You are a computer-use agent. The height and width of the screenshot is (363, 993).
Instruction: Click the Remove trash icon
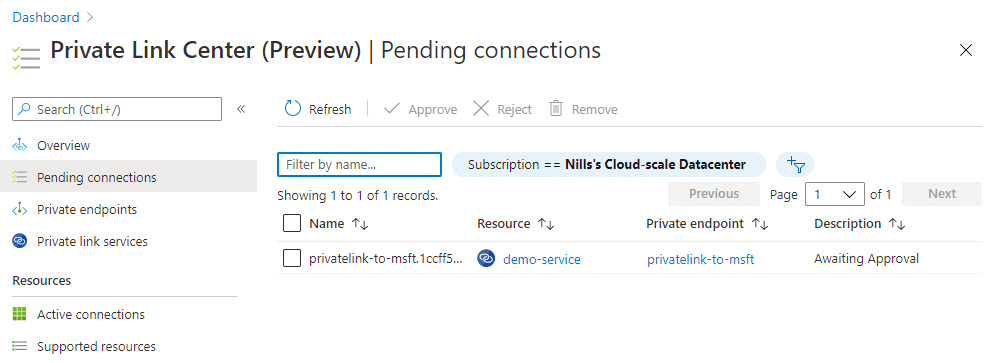tap(556, 109)
